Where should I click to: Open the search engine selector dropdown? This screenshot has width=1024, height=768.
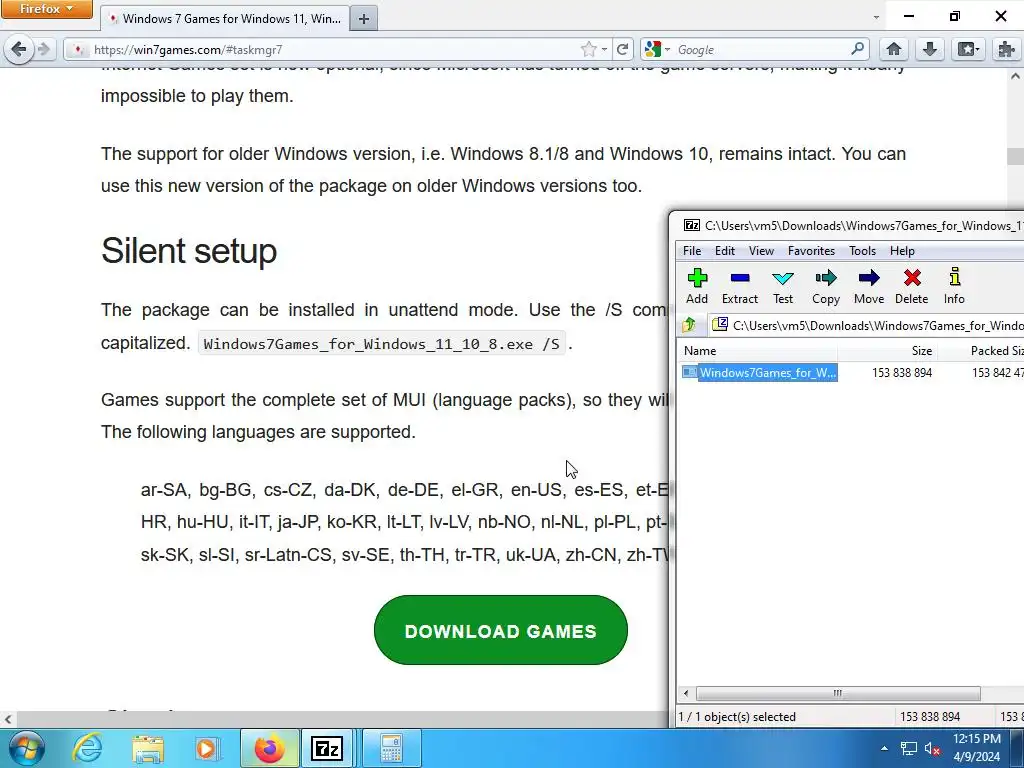(657, 49)
